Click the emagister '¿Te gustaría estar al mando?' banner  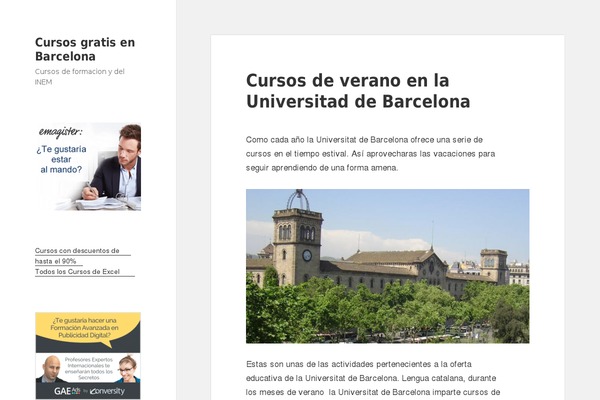(x=88, y=167)
